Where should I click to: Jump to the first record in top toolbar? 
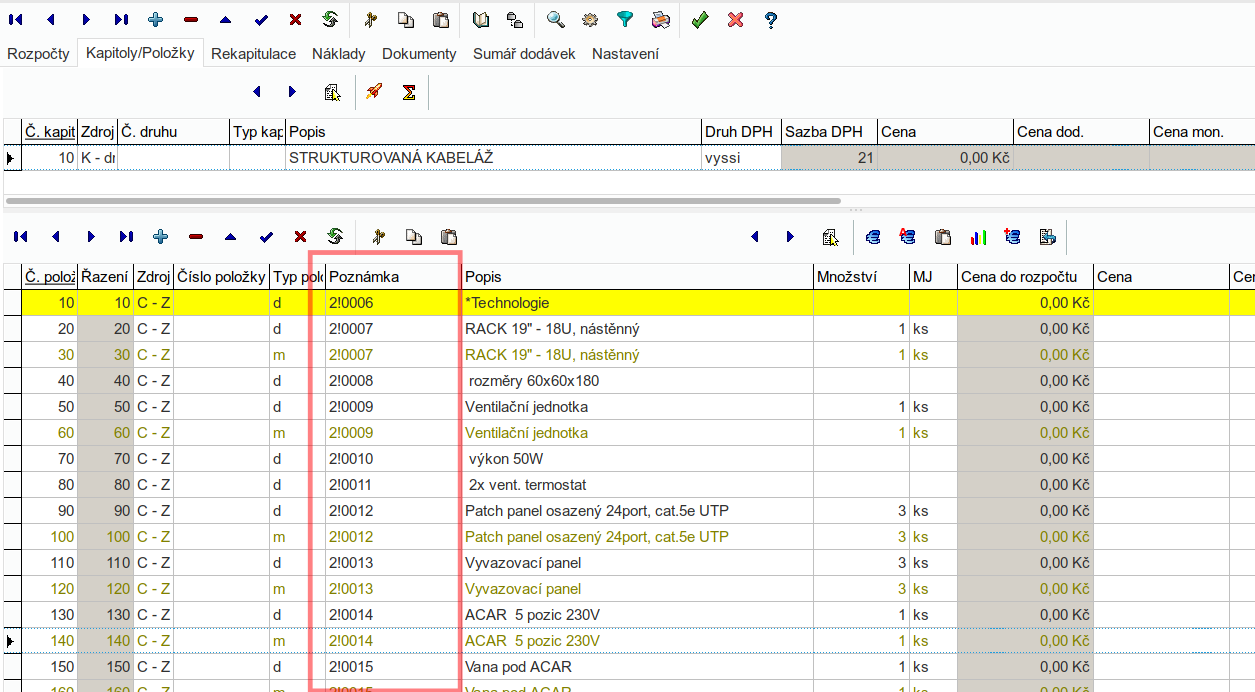tap(16, 19)
